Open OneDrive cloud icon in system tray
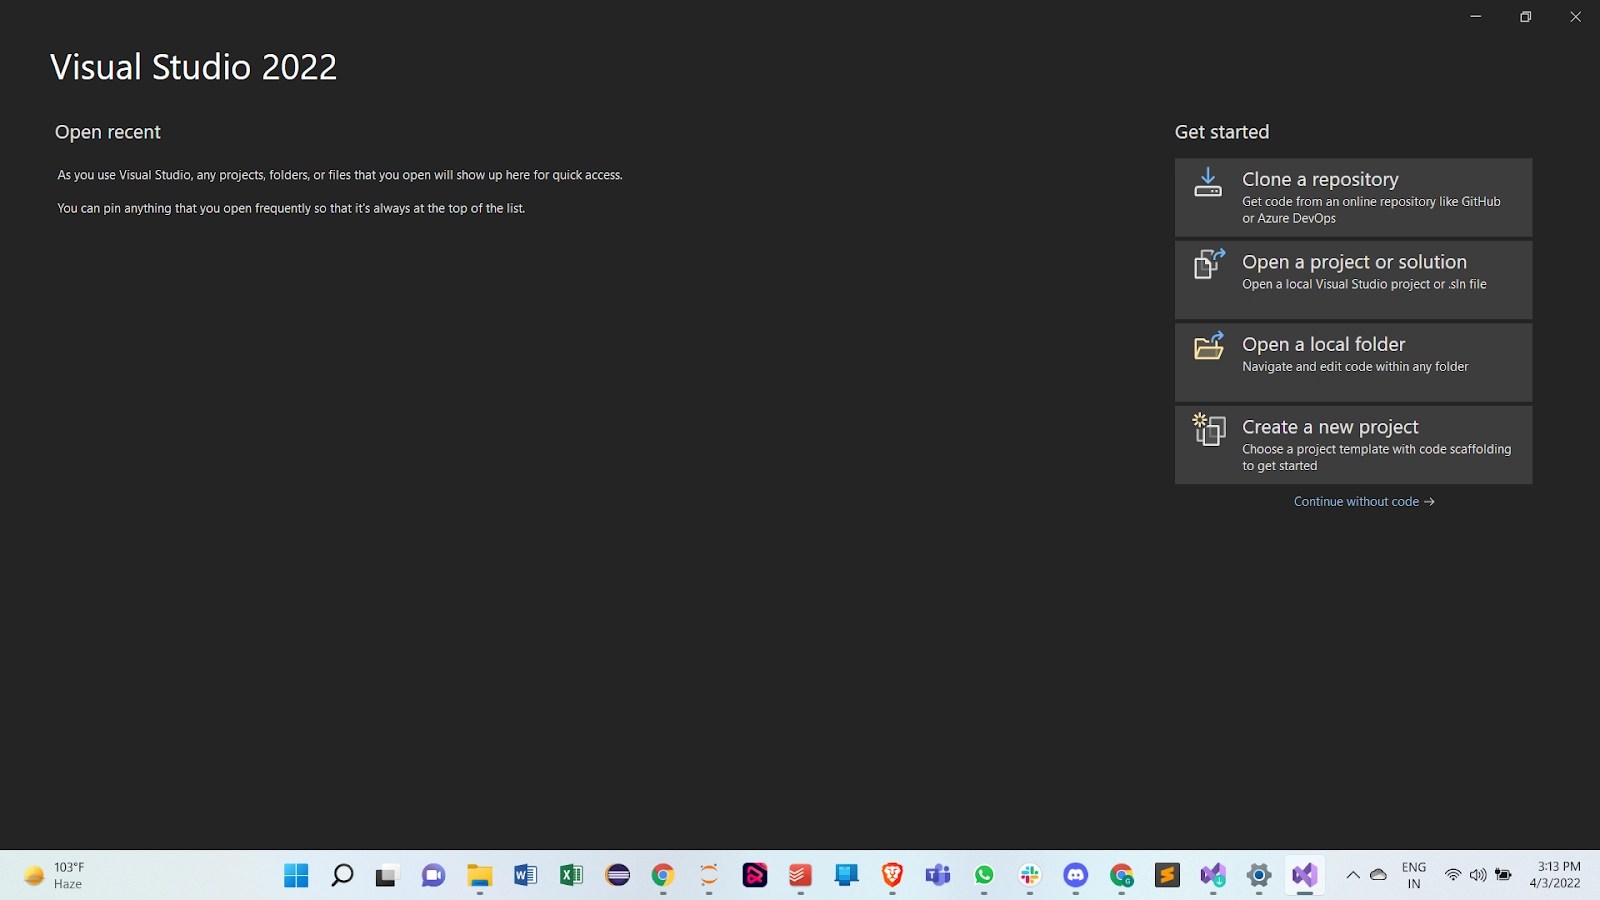 point(1379,875)
